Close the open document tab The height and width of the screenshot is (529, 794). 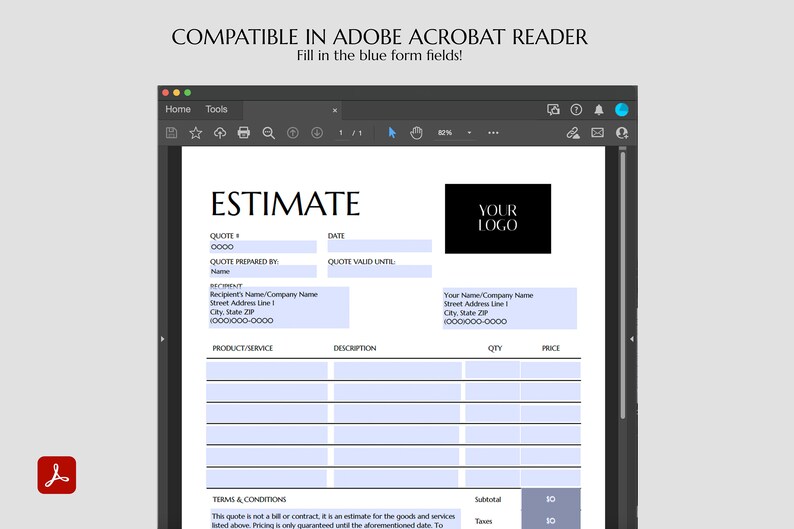click(335, 110)
